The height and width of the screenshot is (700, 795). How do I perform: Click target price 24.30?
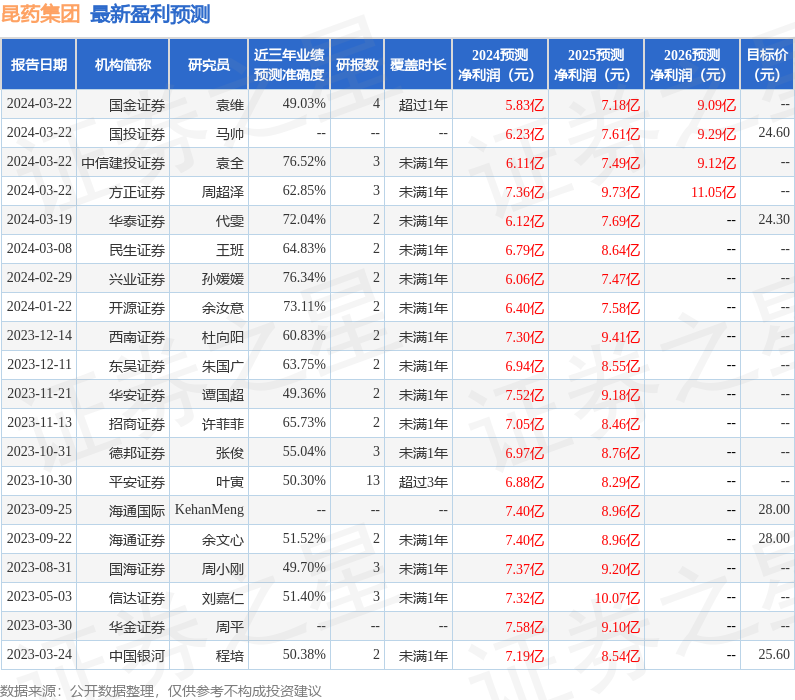(x=774, y=219)
